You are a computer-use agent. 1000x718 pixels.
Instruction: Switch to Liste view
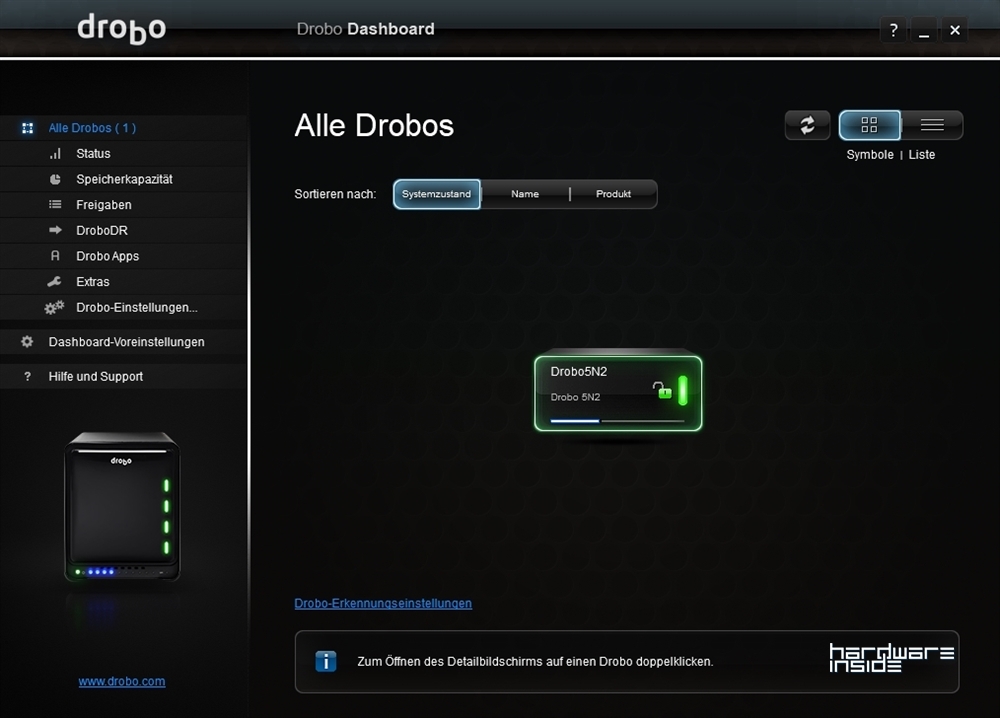coord(932,125)
